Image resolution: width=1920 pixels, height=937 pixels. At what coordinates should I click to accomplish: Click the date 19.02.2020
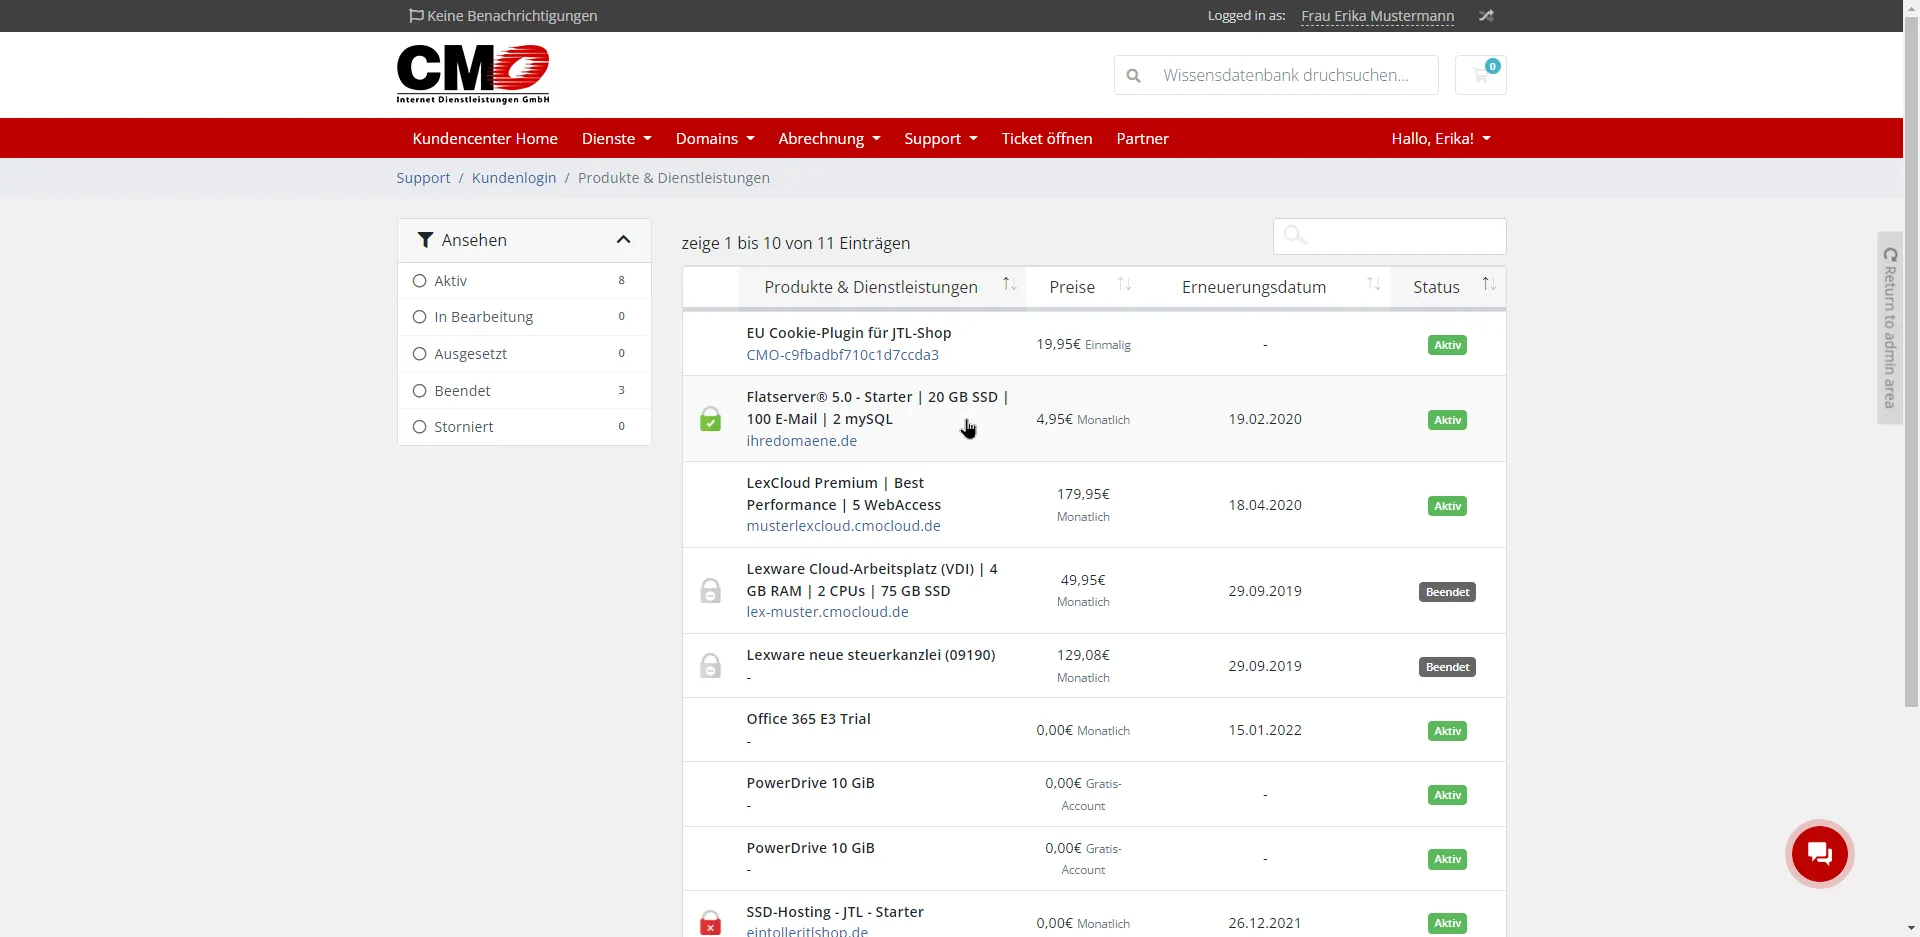click(x=1265, y=419)
